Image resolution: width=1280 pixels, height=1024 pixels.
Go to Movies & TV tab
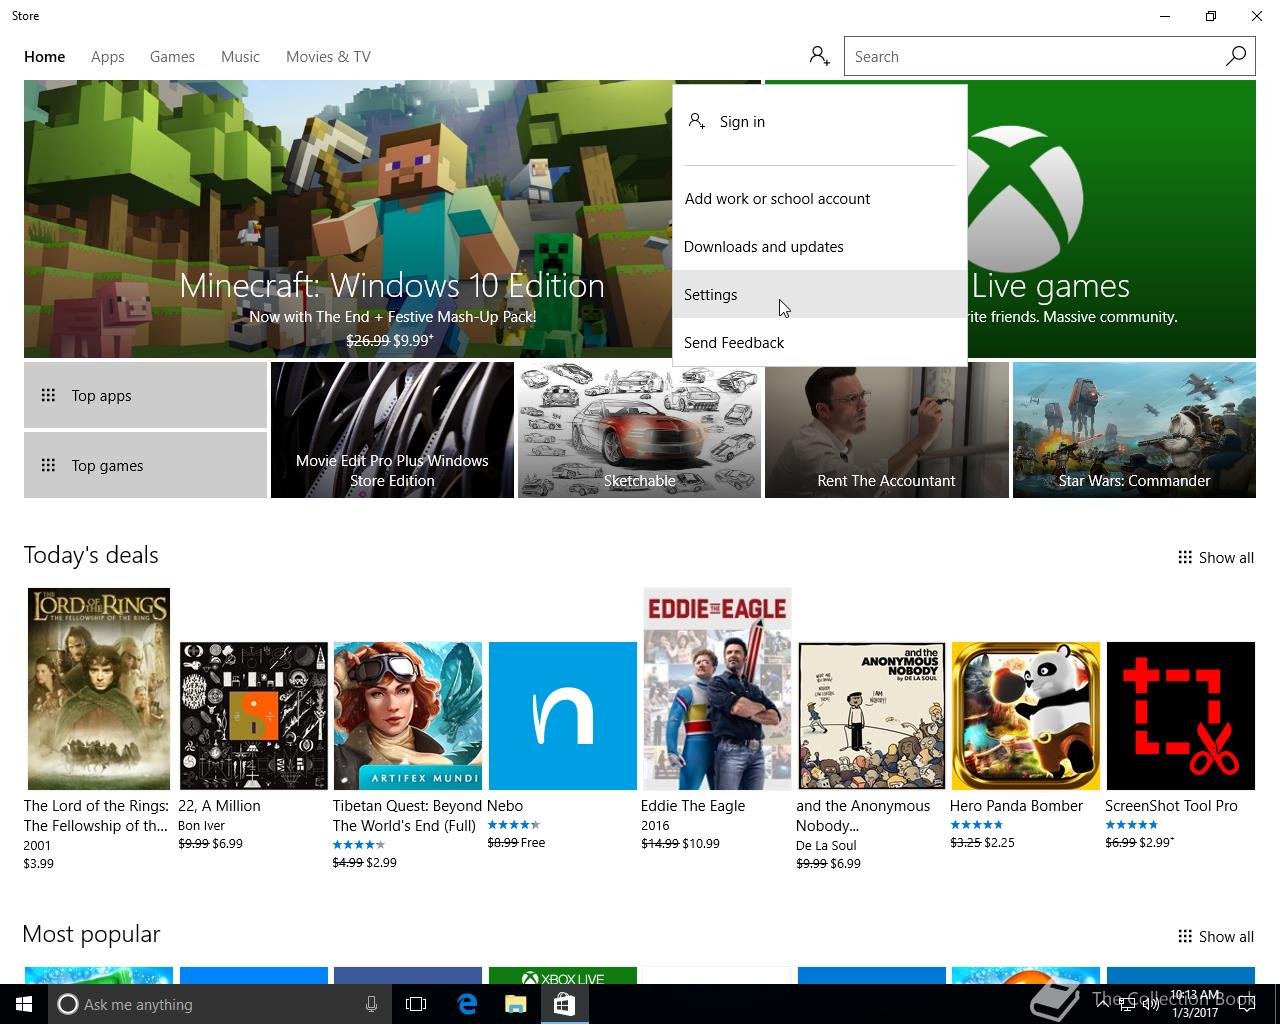pos(328,56)
